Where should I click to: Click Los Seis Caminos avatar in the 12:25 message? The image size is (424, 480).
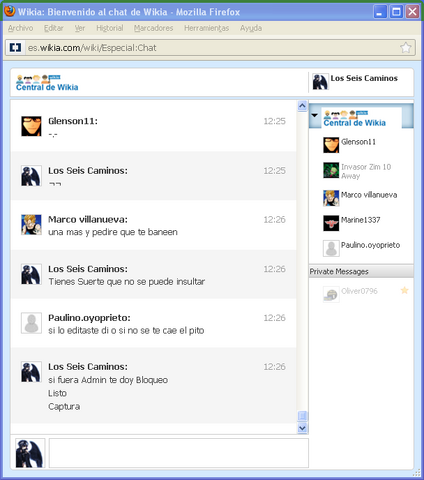click(x=31, y=176)
